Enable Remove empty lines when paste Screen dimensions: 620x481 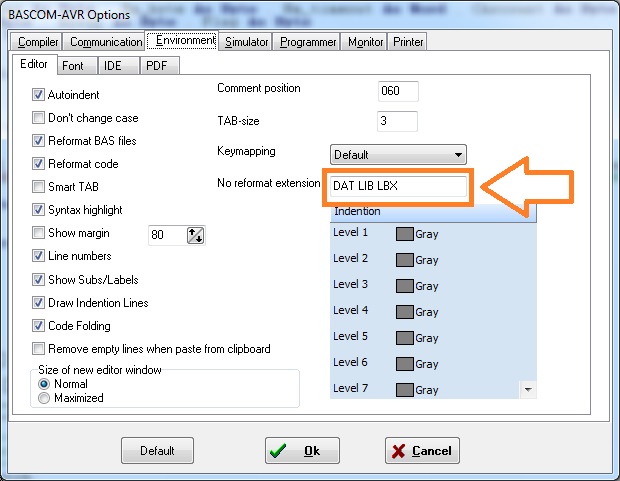point(38,348)
